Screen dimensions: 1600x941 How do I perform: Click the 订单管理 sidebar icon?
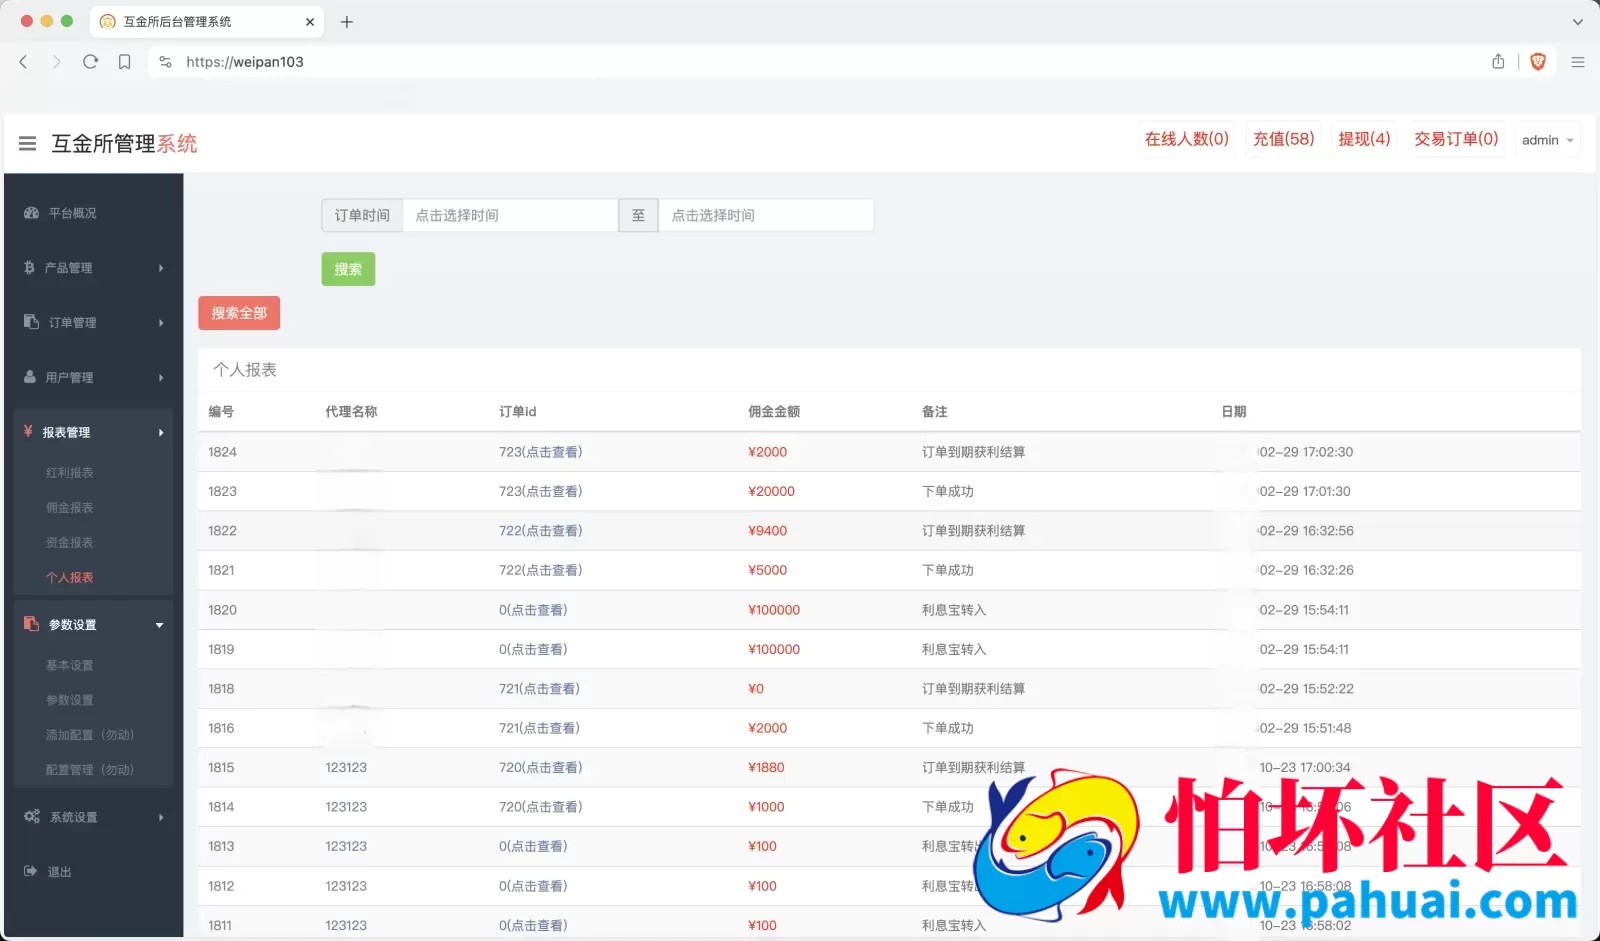tap(31, 322)
